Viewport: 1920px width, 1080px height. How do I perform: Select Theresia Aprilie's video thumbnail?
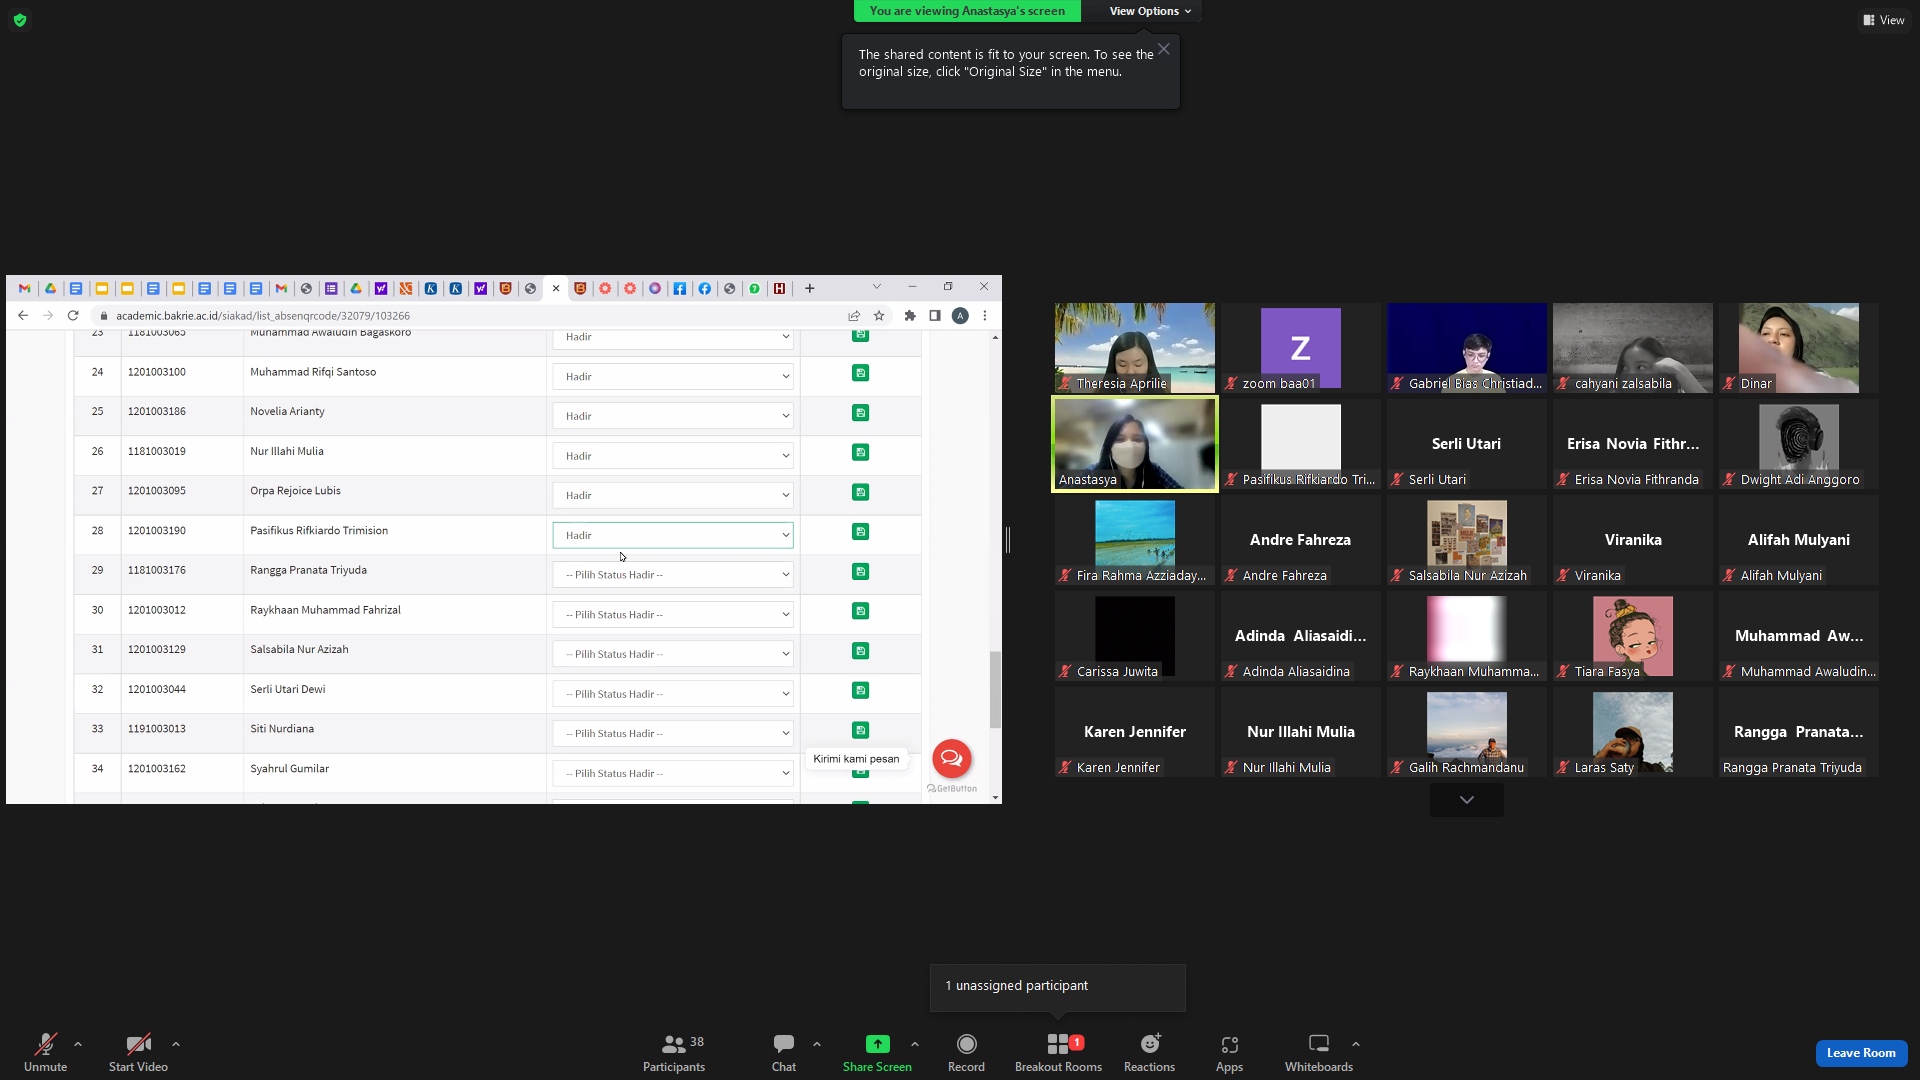tap(1135, 348)
